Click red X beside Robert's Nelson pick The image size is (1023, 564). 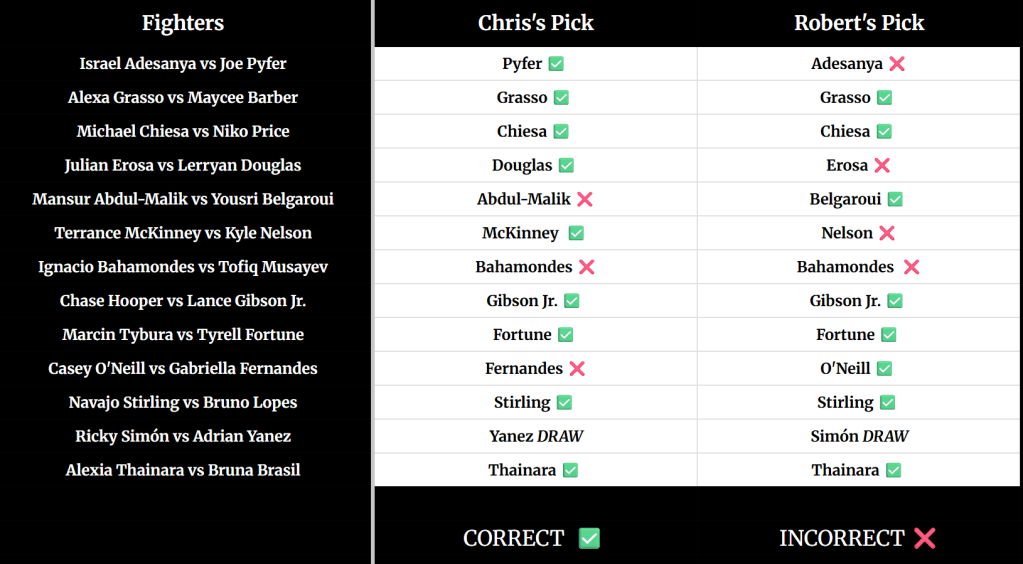[887, 233]
